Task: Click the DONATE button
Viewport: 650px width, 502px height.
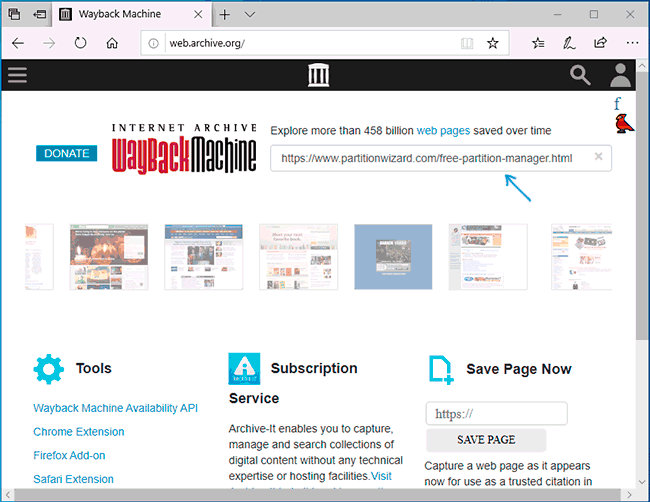Action: [67, 153]
